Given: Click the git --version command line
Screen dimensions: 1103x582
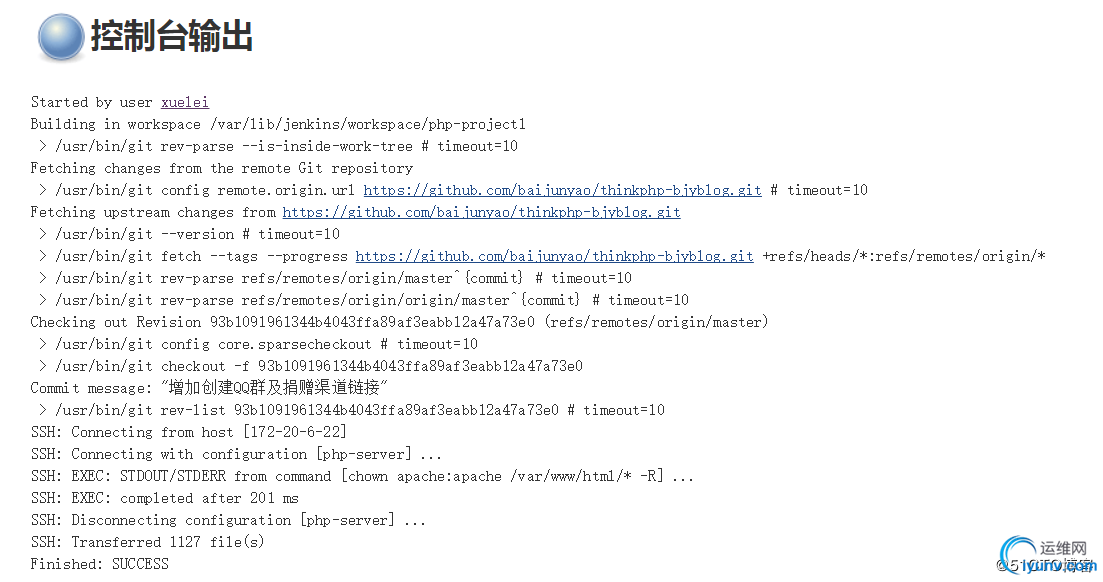Looking at the screenshot, I should point(189,234).
